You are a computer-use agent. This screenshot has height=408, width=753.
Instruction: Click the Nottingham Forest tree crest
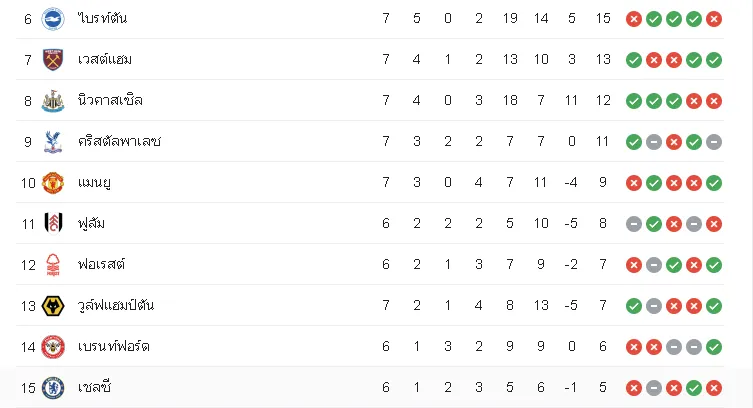pos(53,264)
